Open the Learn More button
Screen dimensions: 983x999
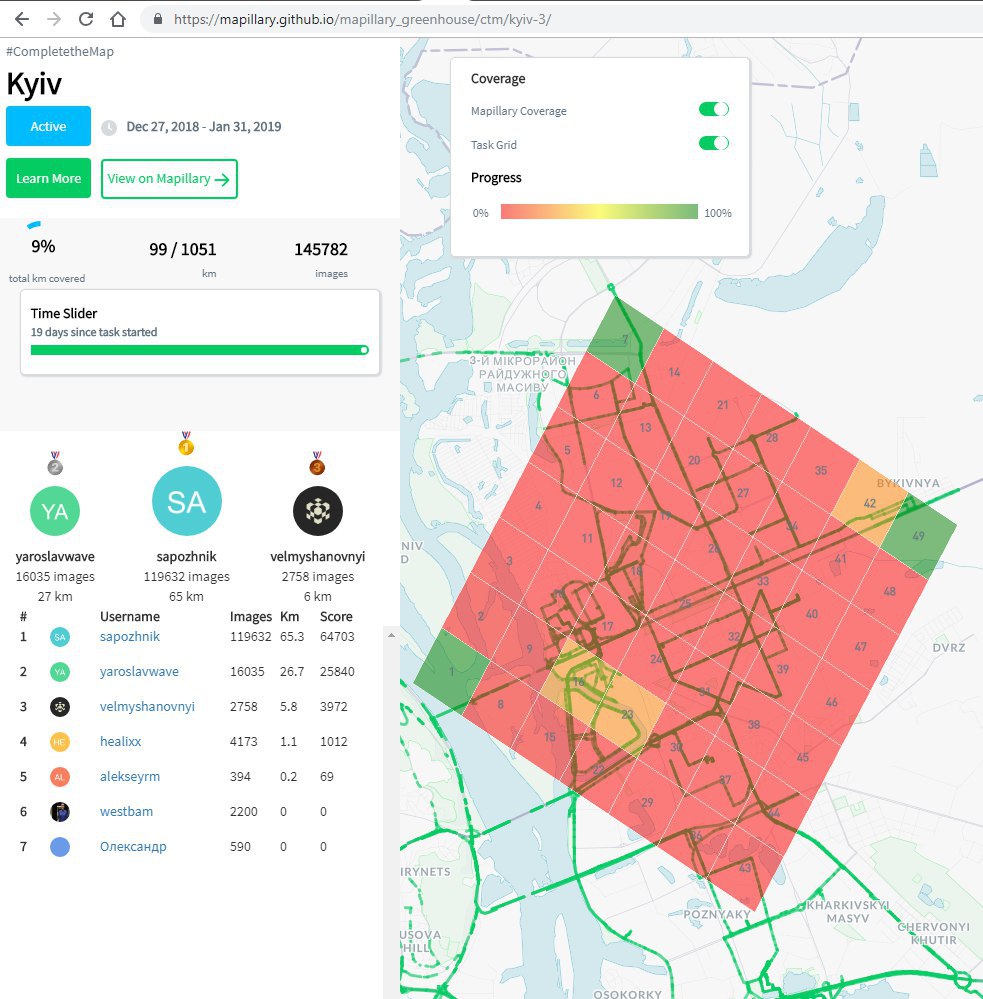48,178
